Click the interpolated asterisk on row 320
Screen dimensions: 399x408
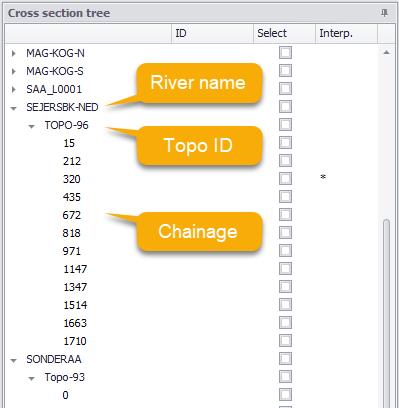point(323,177)
